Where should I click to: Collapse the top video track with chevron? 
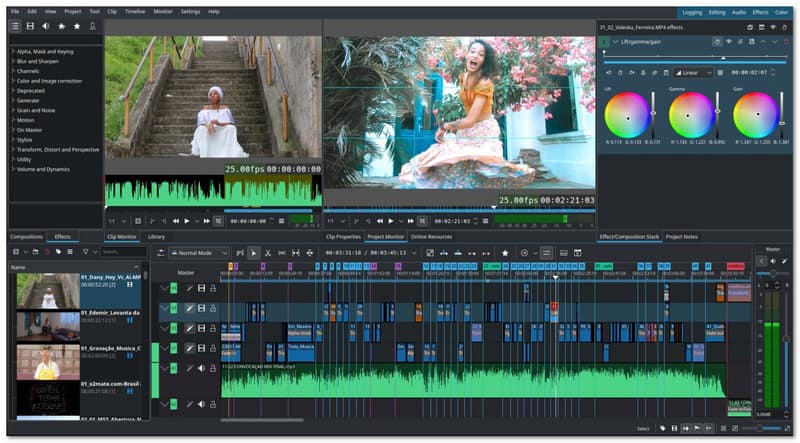click(164, 288)
